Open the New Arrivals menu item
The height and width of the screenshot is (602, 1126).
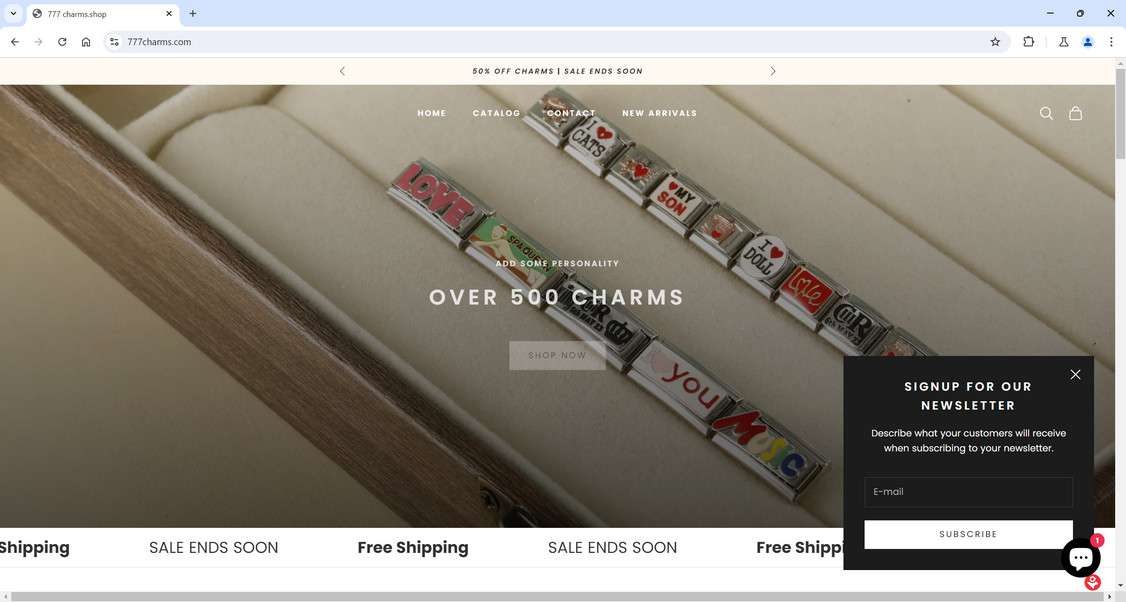point(659,113)
